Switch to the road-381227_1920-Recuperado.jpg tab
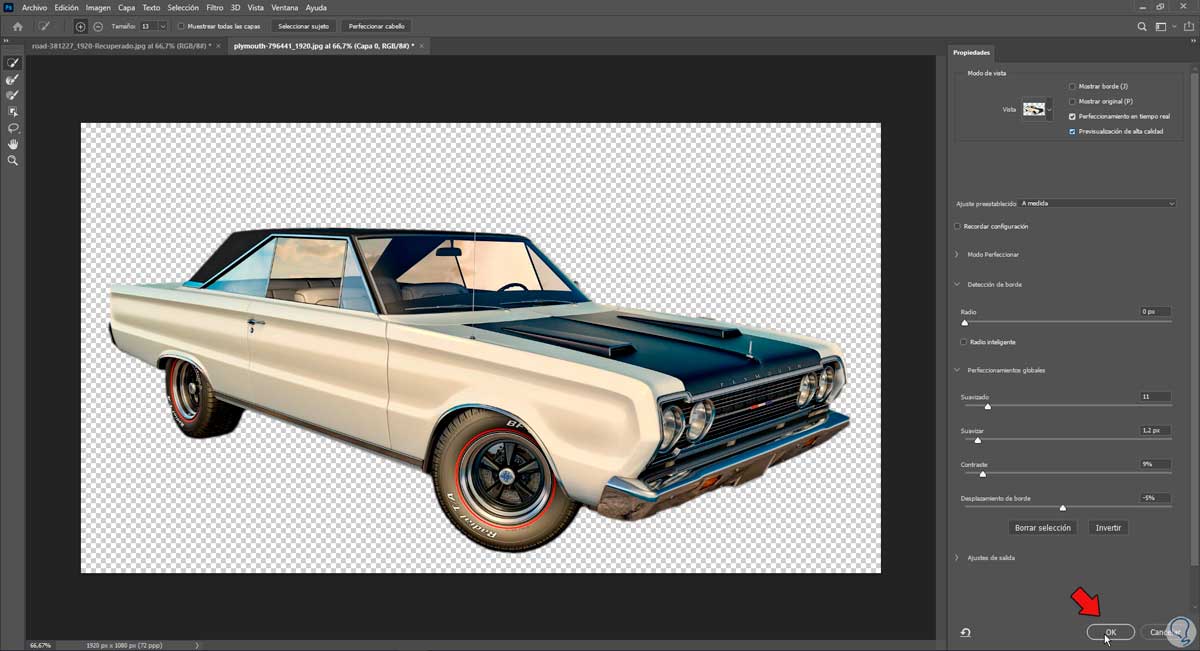 pos(120,46)
